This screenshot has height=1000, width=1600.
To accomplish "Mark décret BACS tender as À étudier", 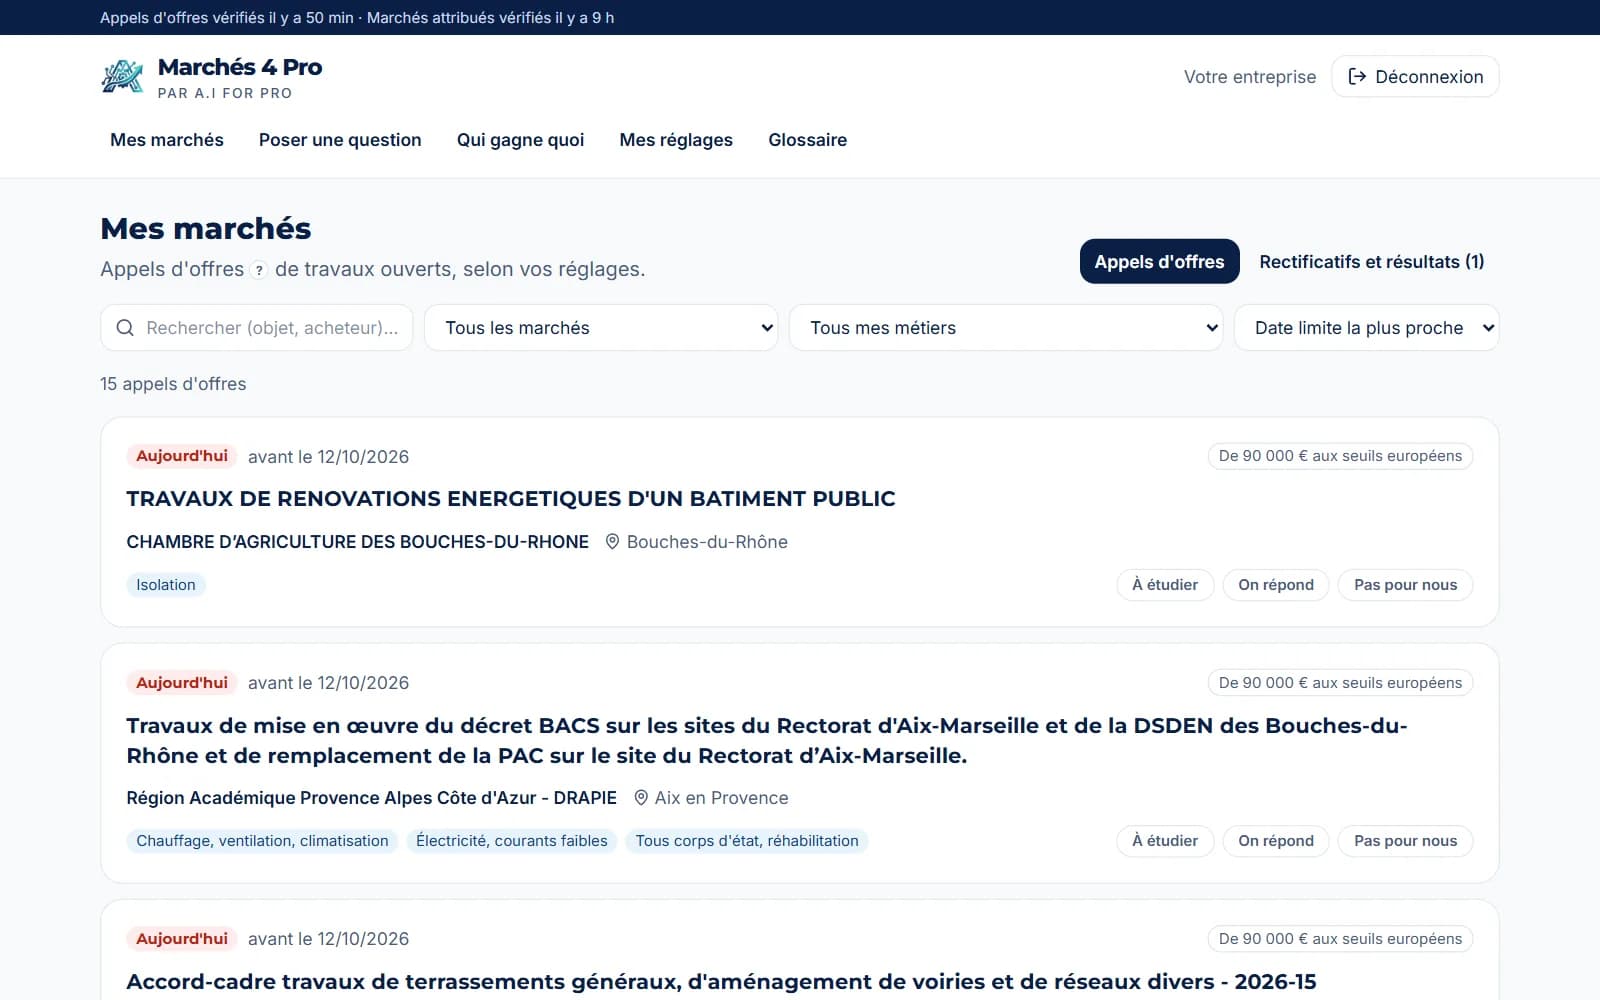I will (x=1165, y=841).
